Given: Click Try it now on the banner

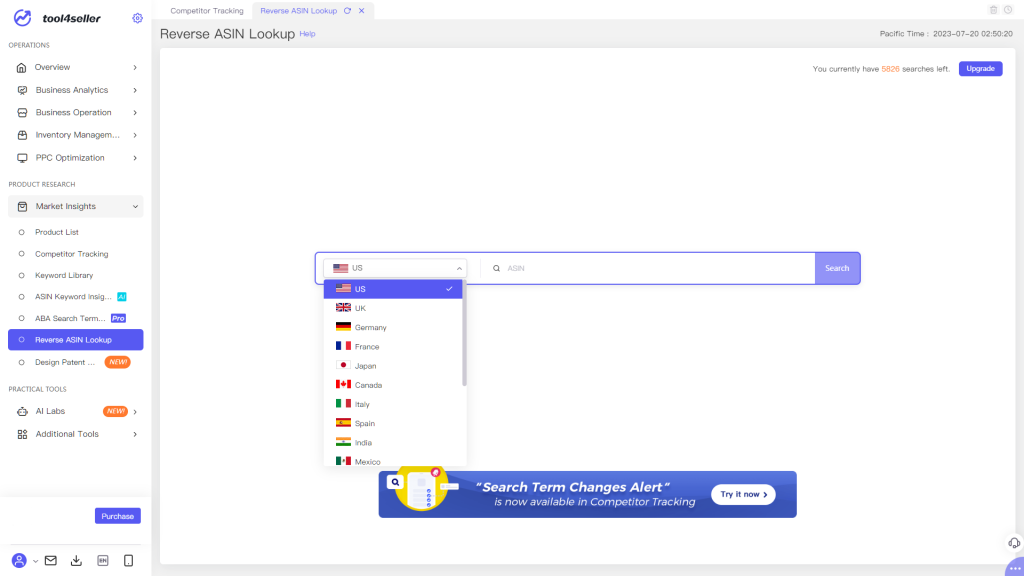Looking at the screenshot, I should [x=743, y=494].
